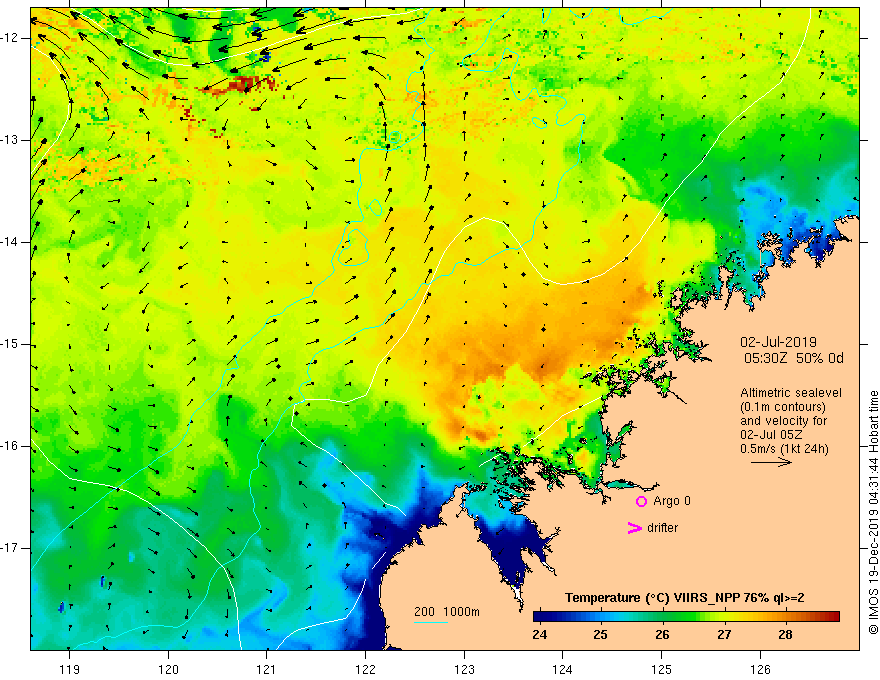
Task: Click the 0.5m/s velocity scale arrow
Action: click(771, 462)
